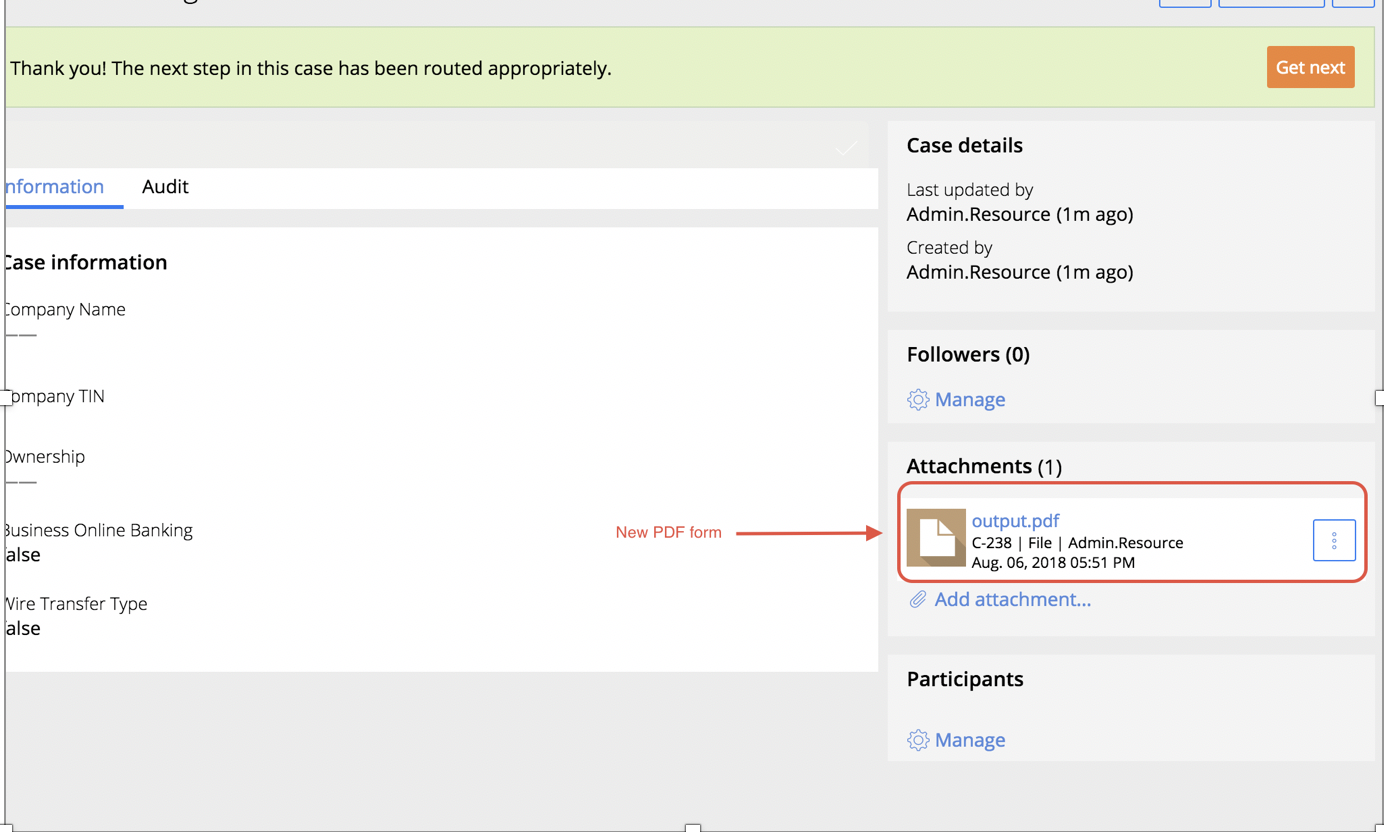Click the Followers (0) heading
The image size is (1384, 832).
point(967,354)
